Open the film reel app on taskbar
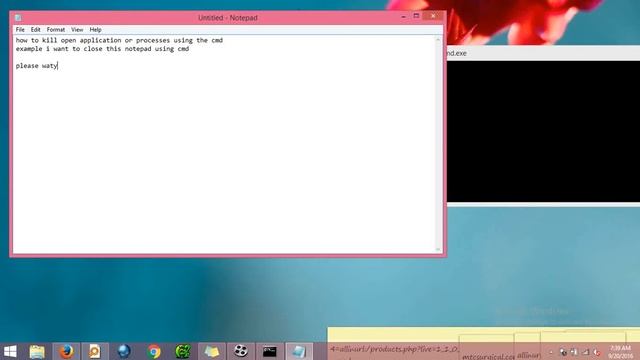Image resolution: width=640 pixels, height=360 pixels. tap(241, 351)
